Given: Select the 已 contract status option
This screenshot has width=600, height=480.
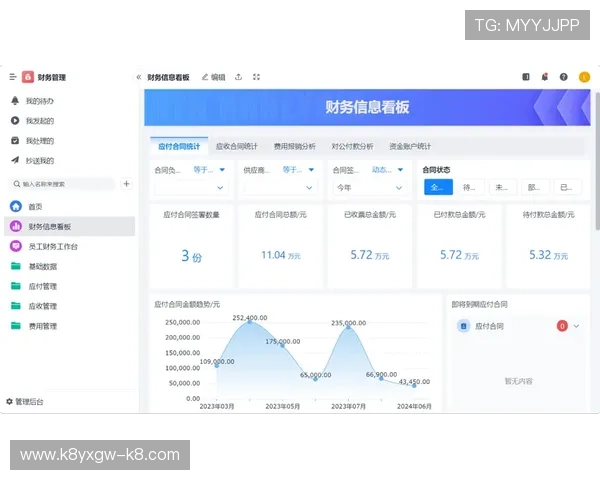Looking at the screenshot, I should 567,187.
